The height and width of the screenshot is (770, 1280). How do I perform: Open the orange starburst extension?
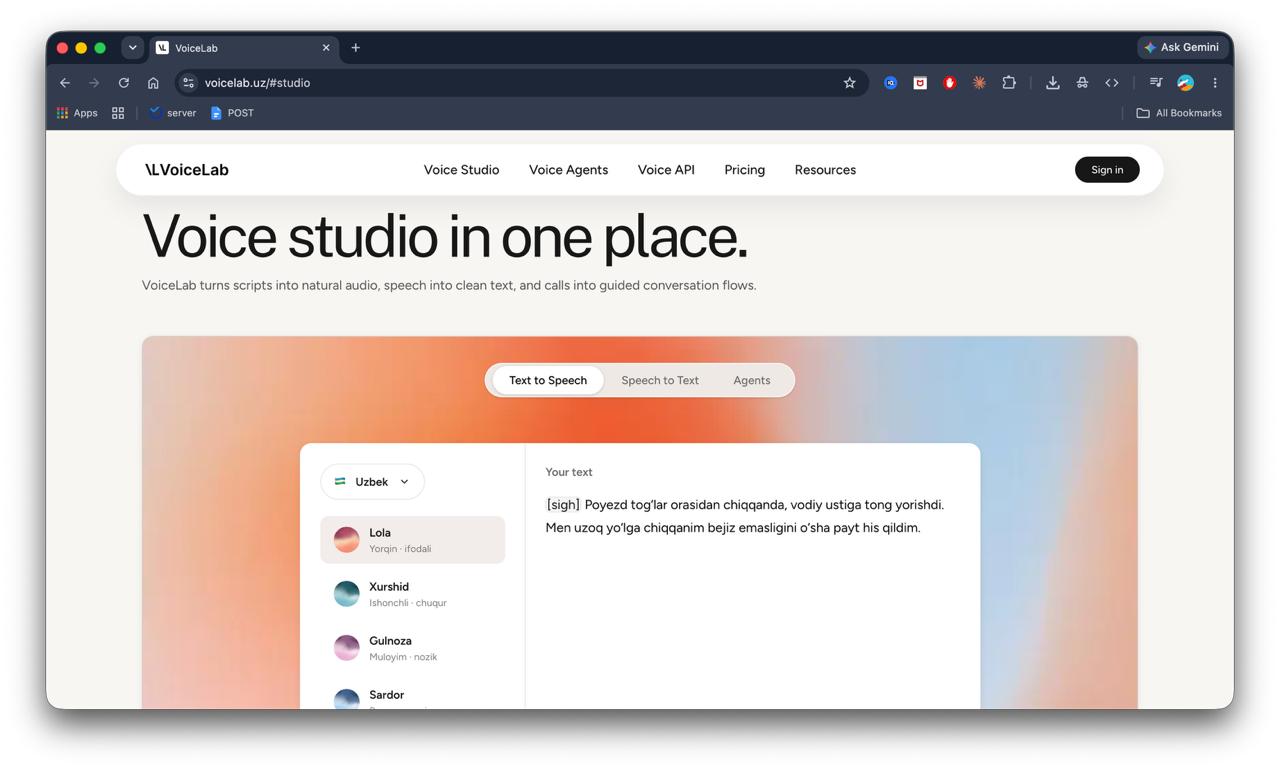(979, 83)
